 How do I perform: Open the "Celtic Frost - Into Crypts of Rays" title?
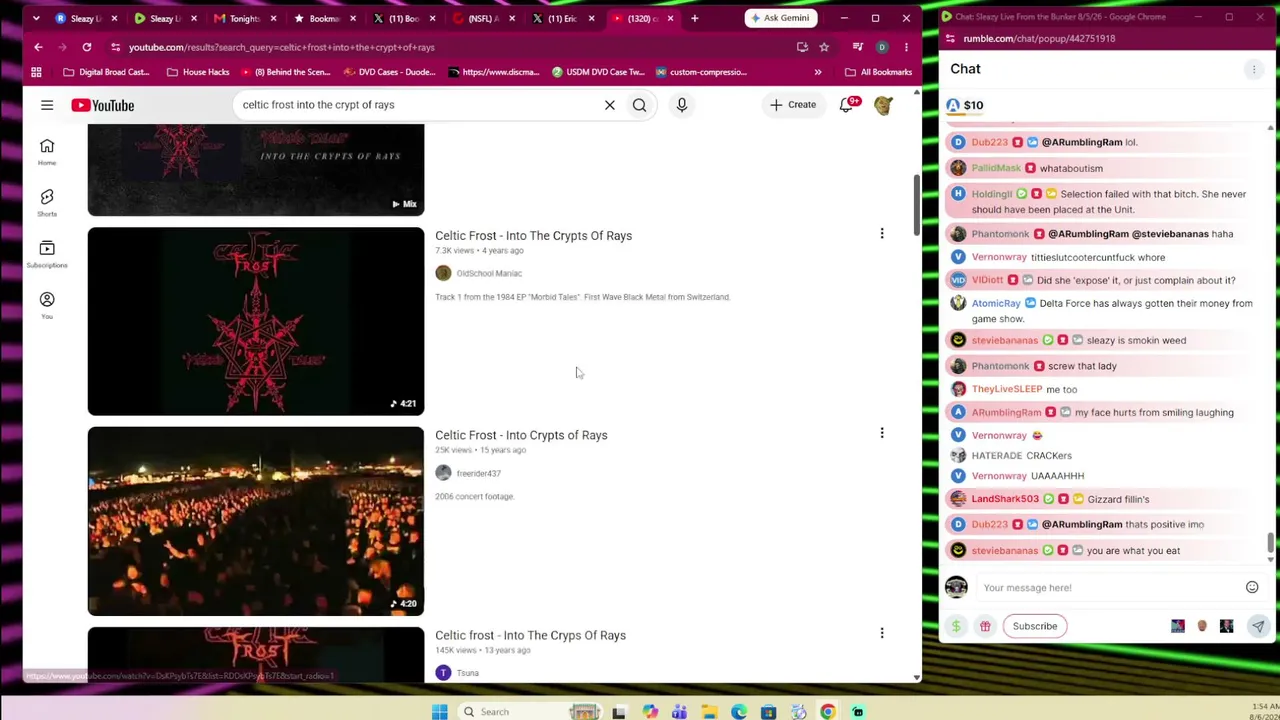(x=521, y=435)
